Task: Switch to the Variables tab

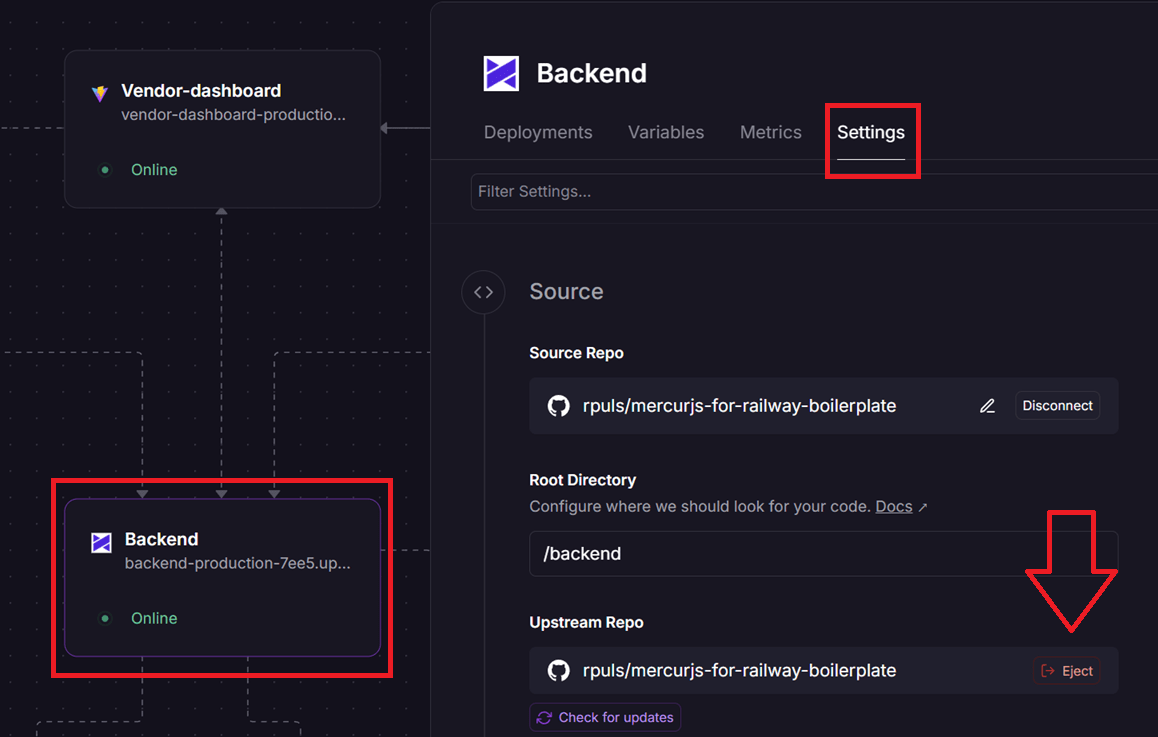Action: (666, 132)
